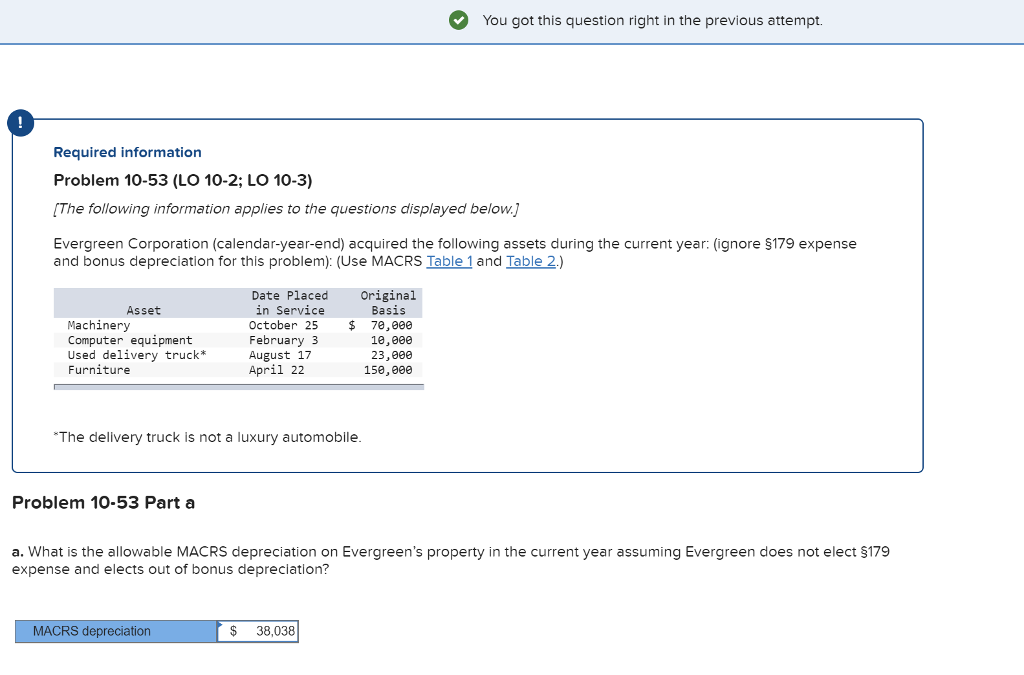Click the 10,000 original basis value
This screenshot has height=675, width=1024.
pos(391,340)
